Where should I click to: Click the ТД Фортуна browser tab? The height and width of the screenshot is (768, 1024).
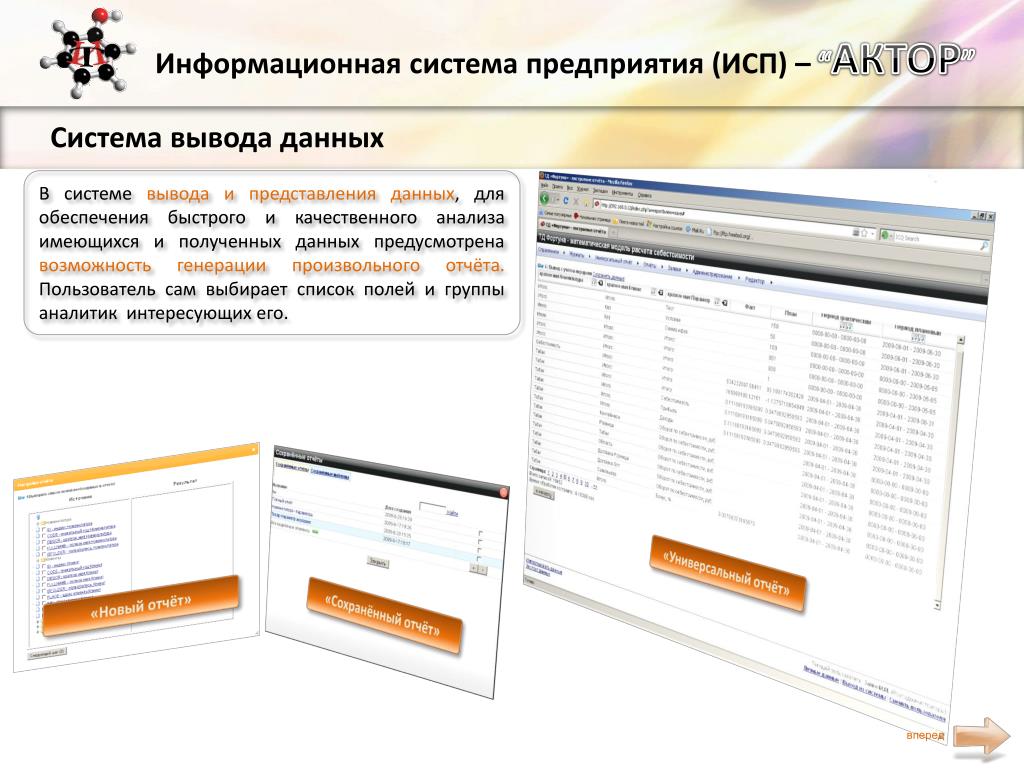pos(574,228)
